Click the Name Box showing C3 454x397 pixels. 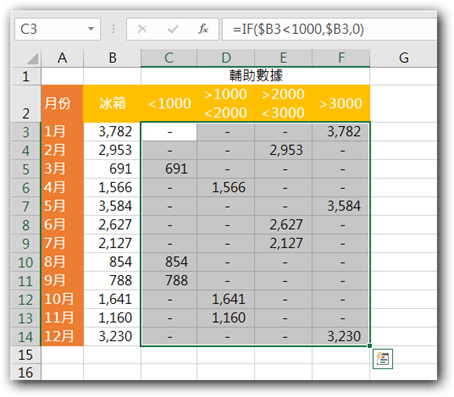click(x=57, y=29)
